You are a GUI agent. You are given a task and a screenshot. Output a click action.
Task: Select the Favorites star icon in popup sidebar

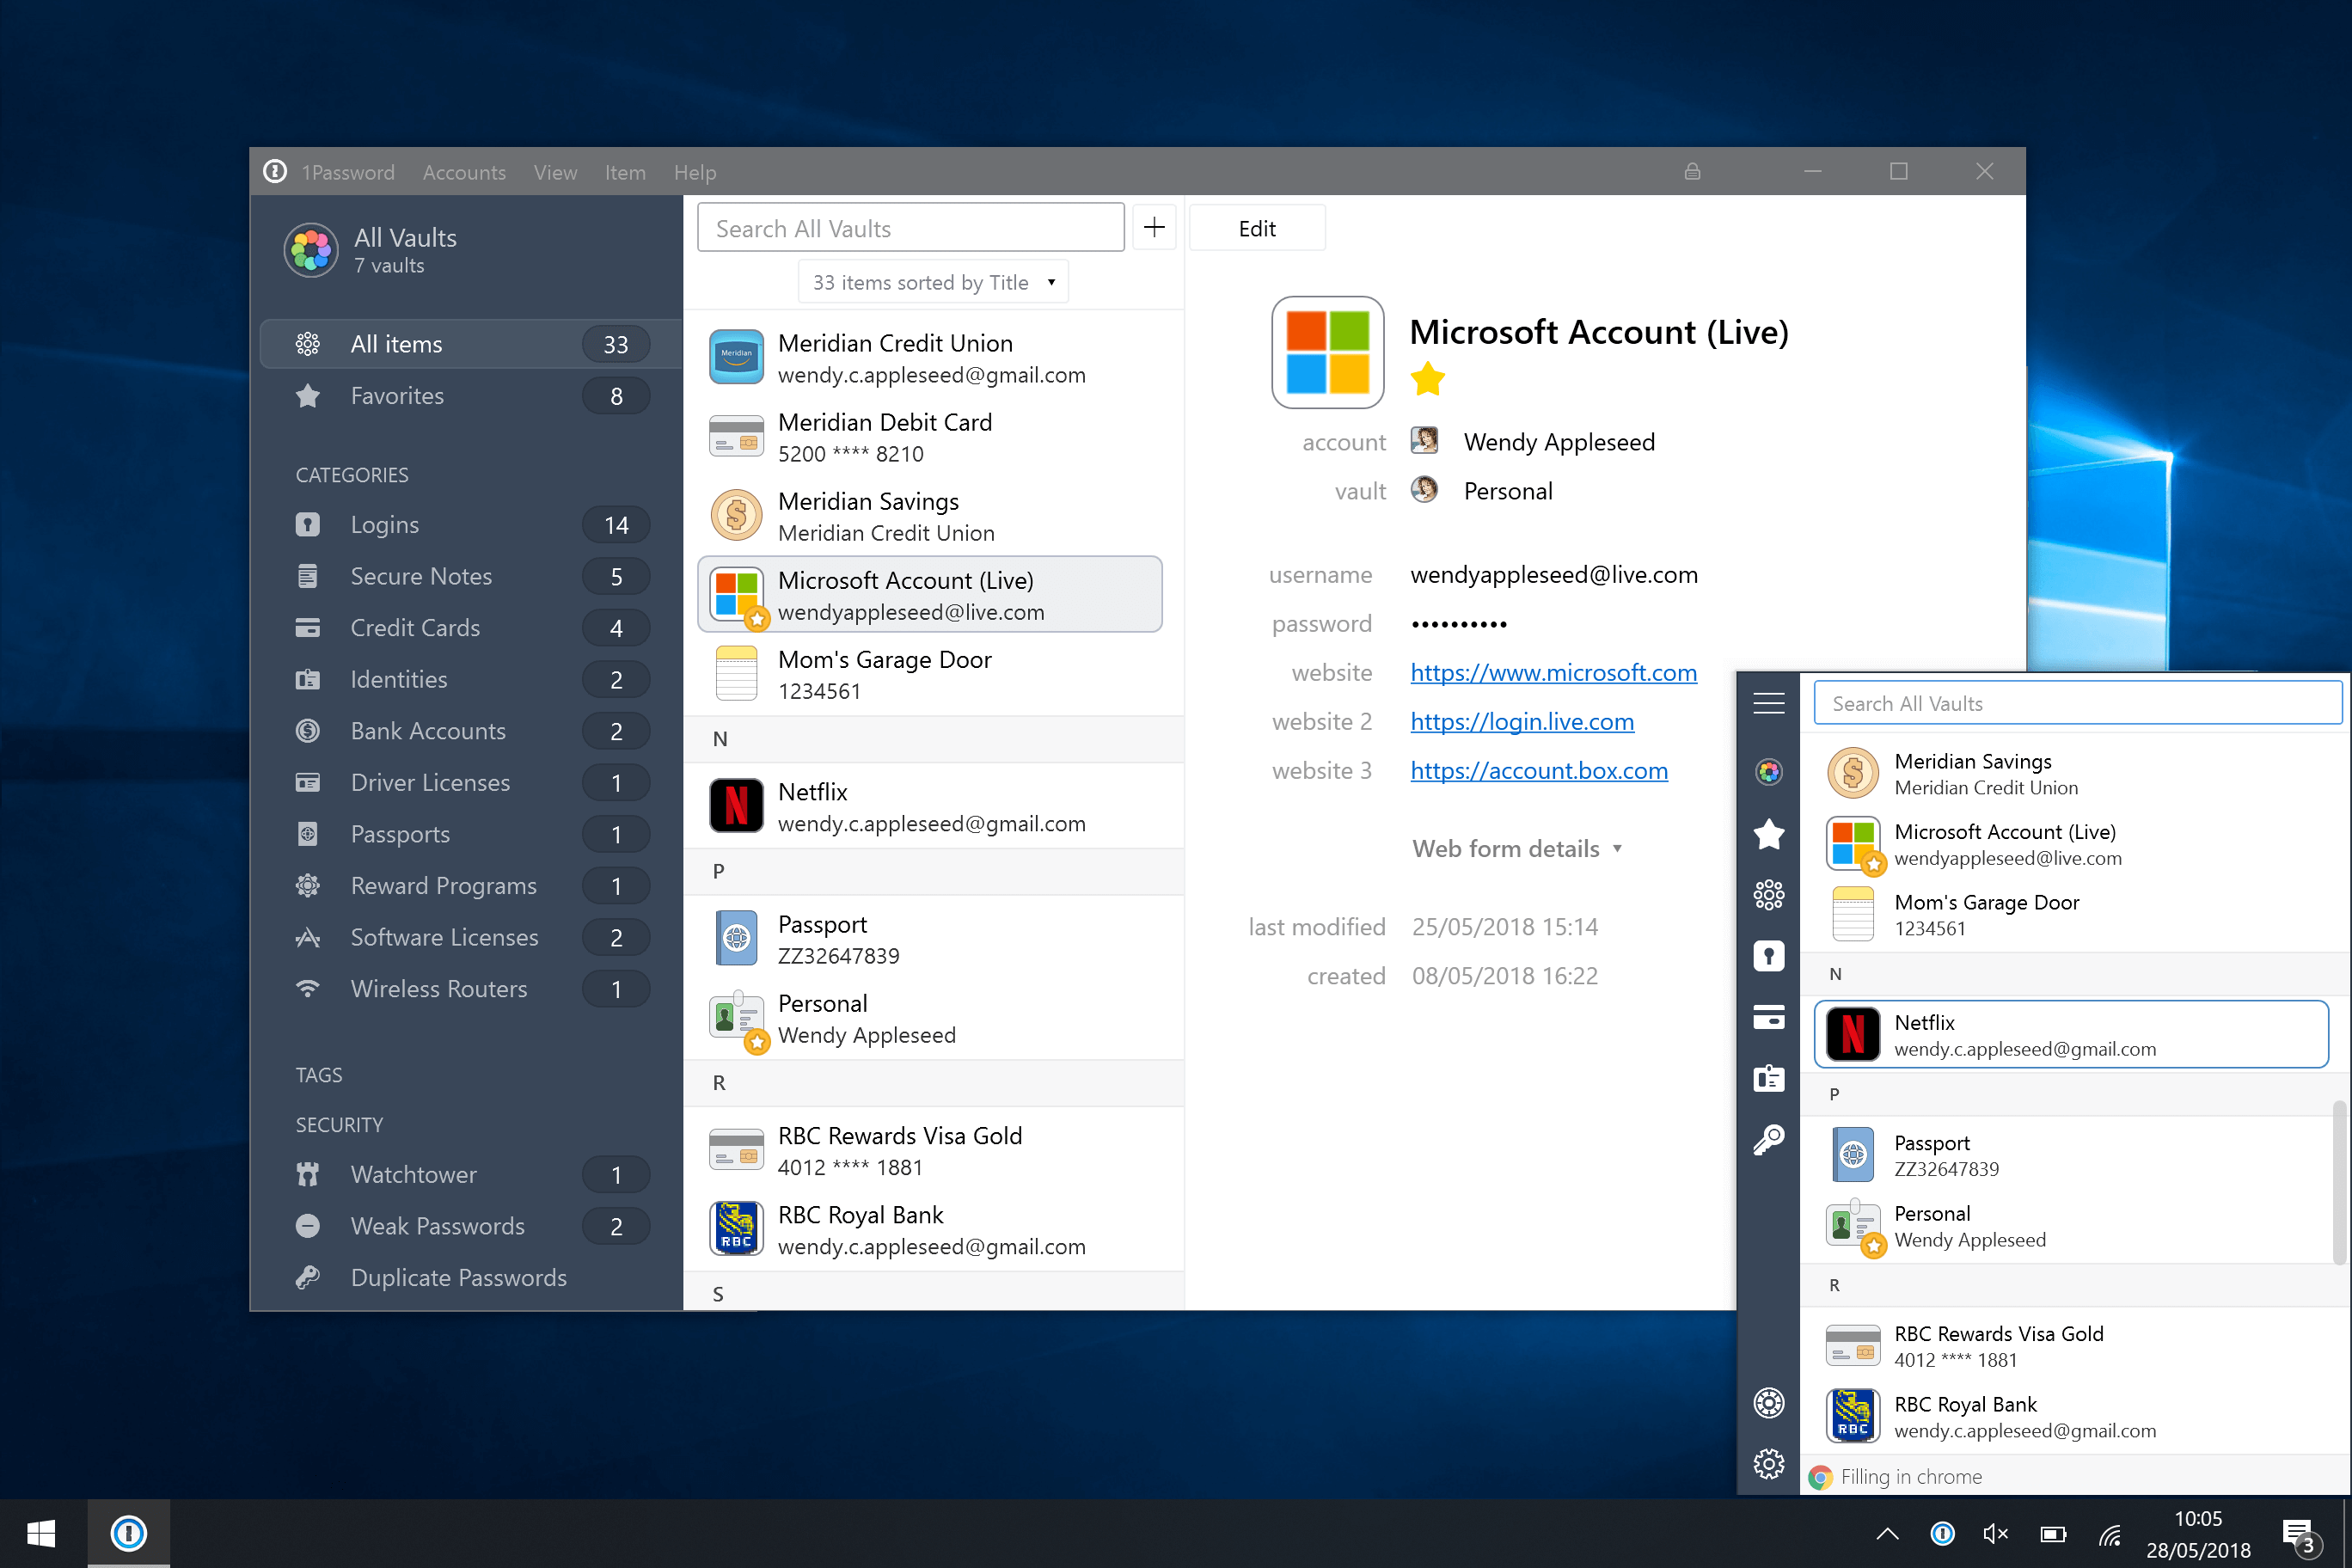pyautogui.click(x=1769, y=835)
